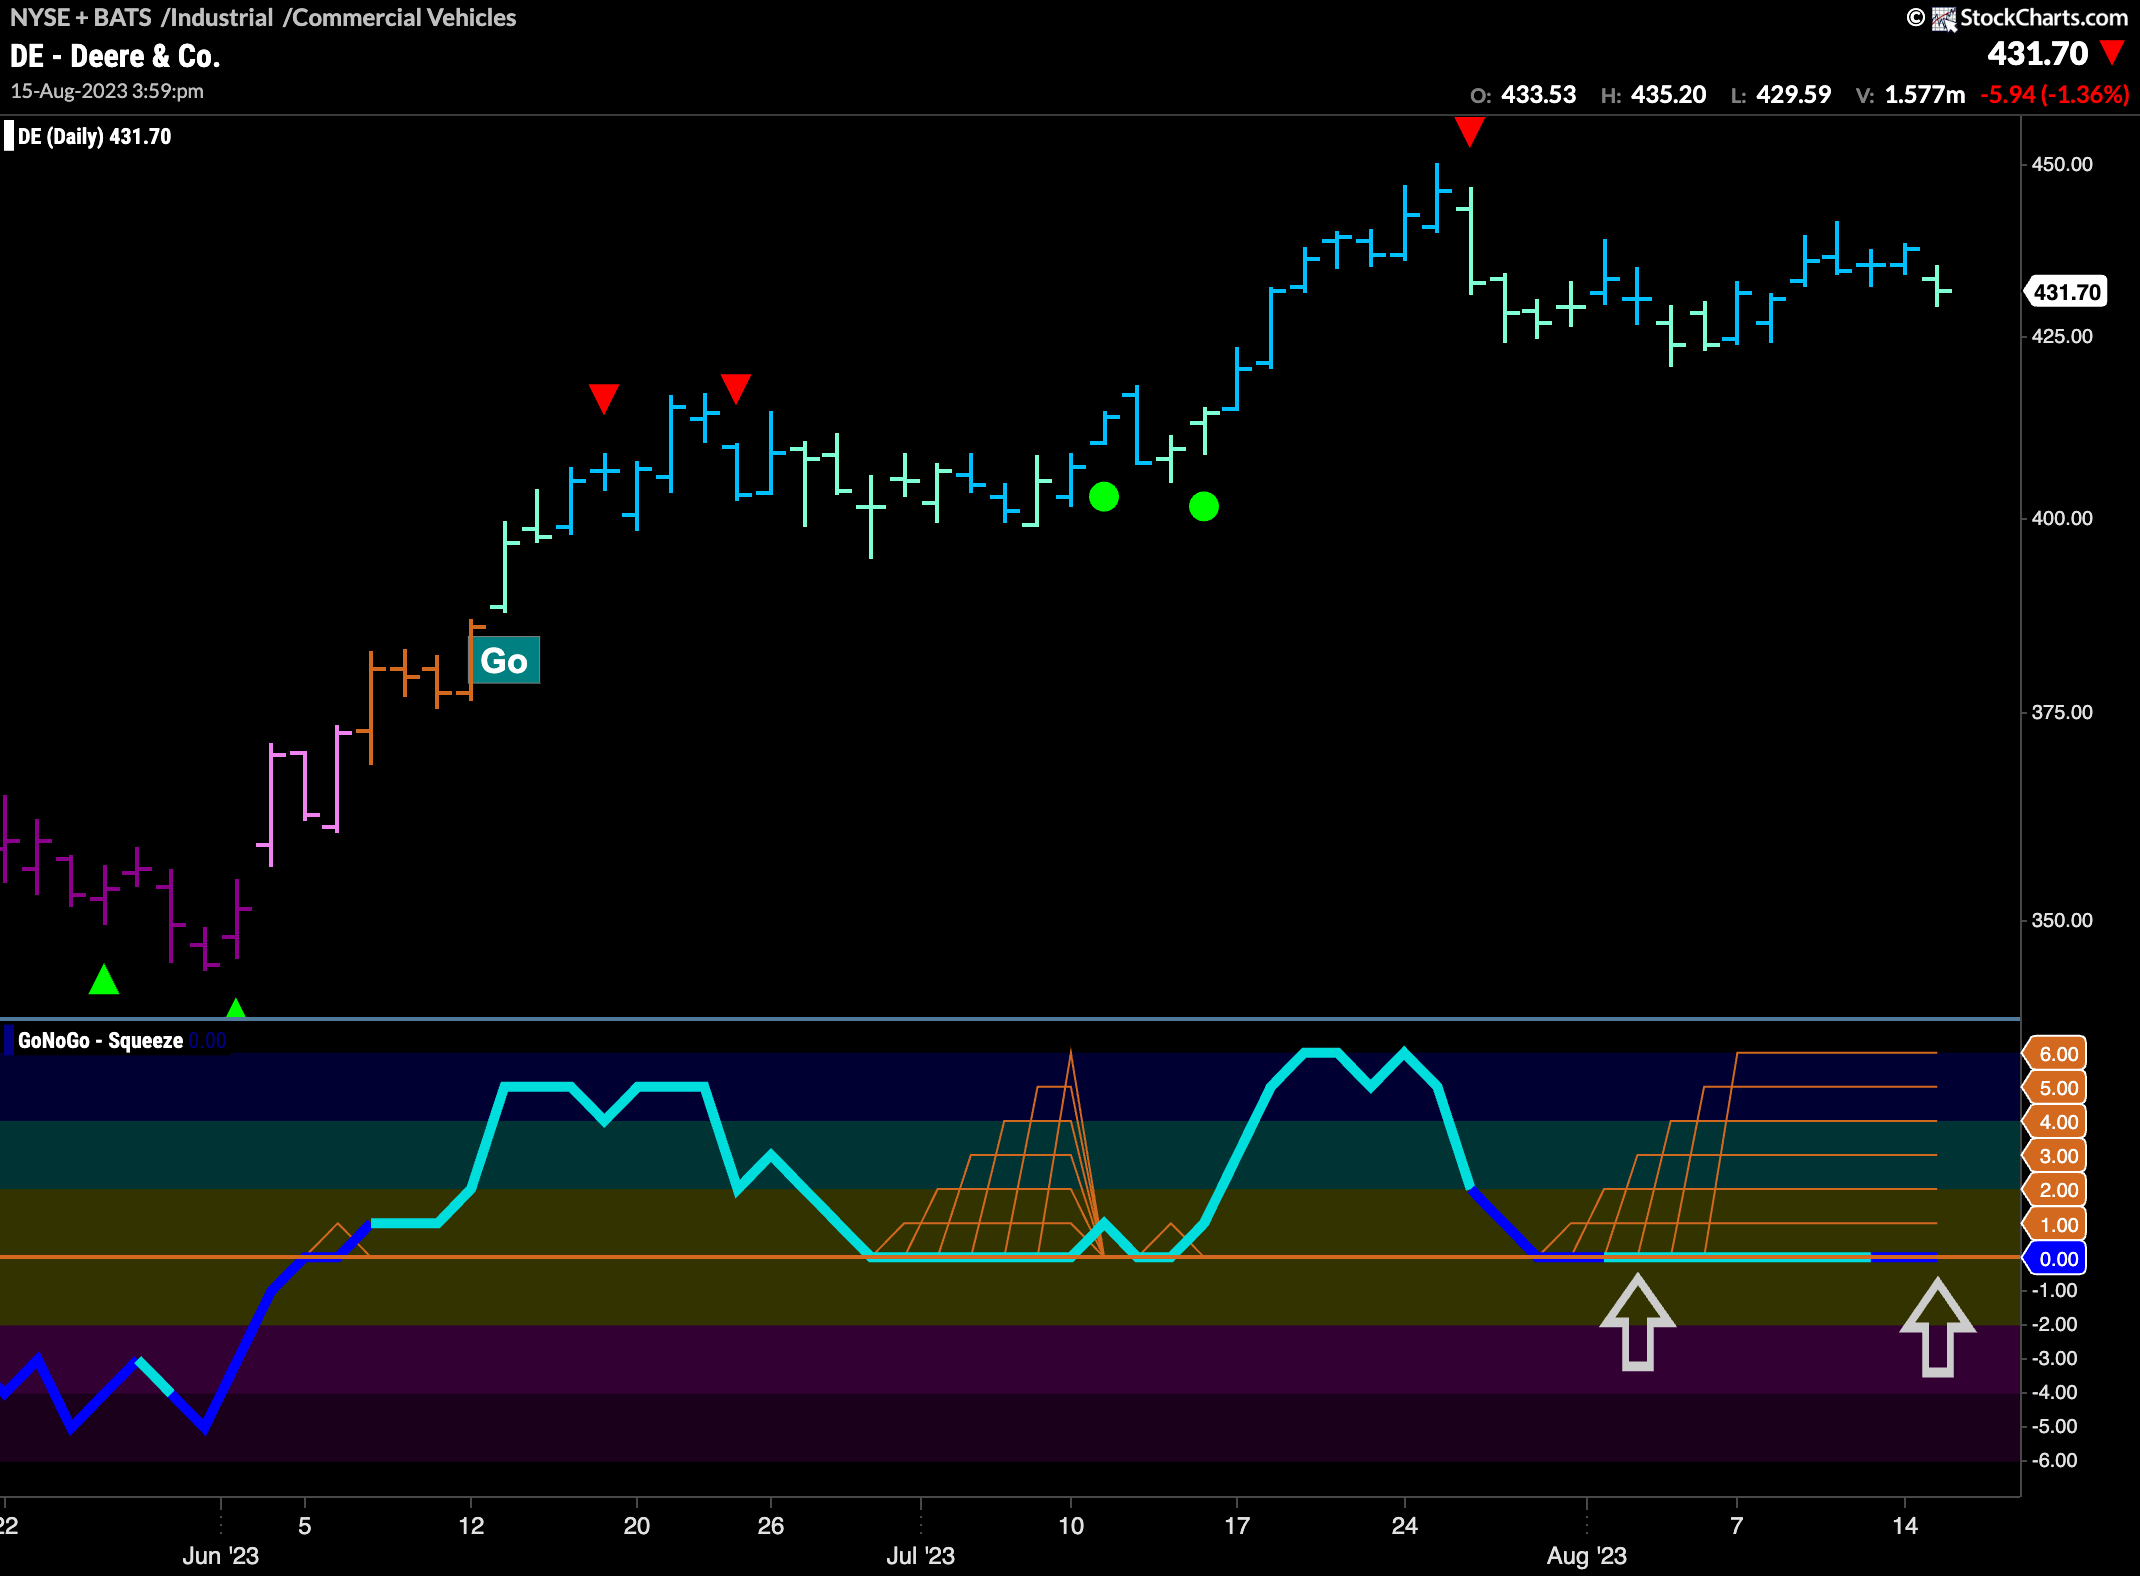Click the small green up-triangle at June start
Image resolution: width=2140 pixels, height=1576 pixels.
click(236, 1007)
